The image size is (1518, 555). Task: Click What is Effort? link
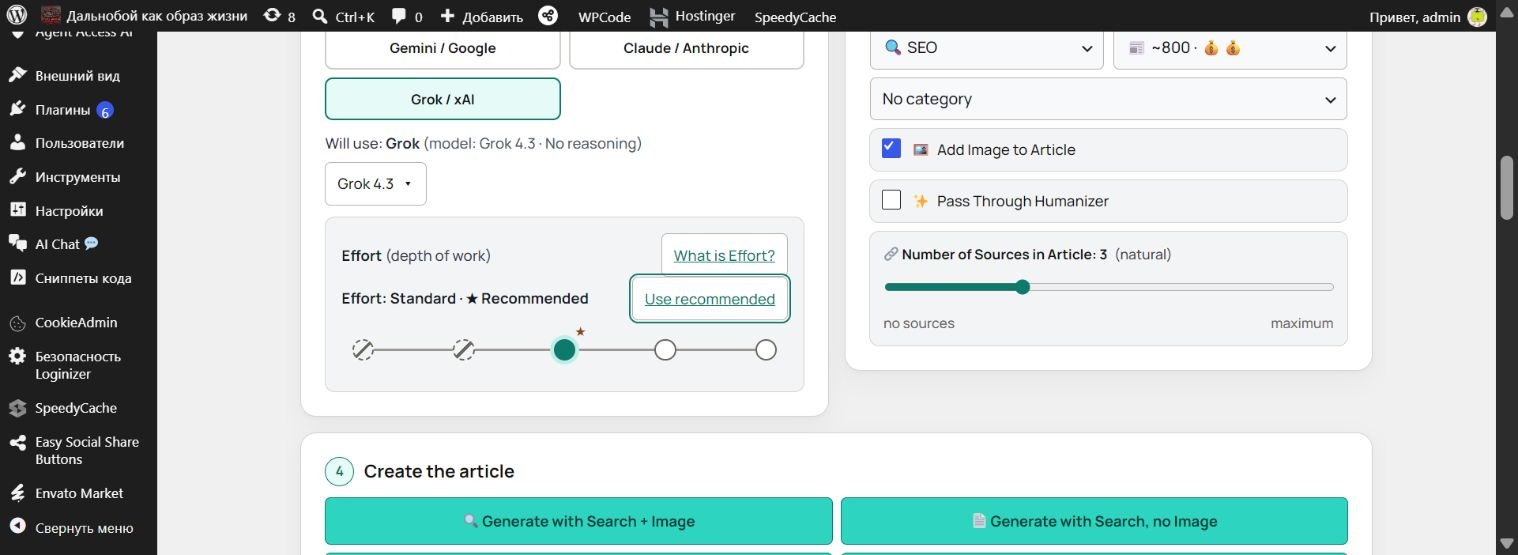(x=724, y=255)
